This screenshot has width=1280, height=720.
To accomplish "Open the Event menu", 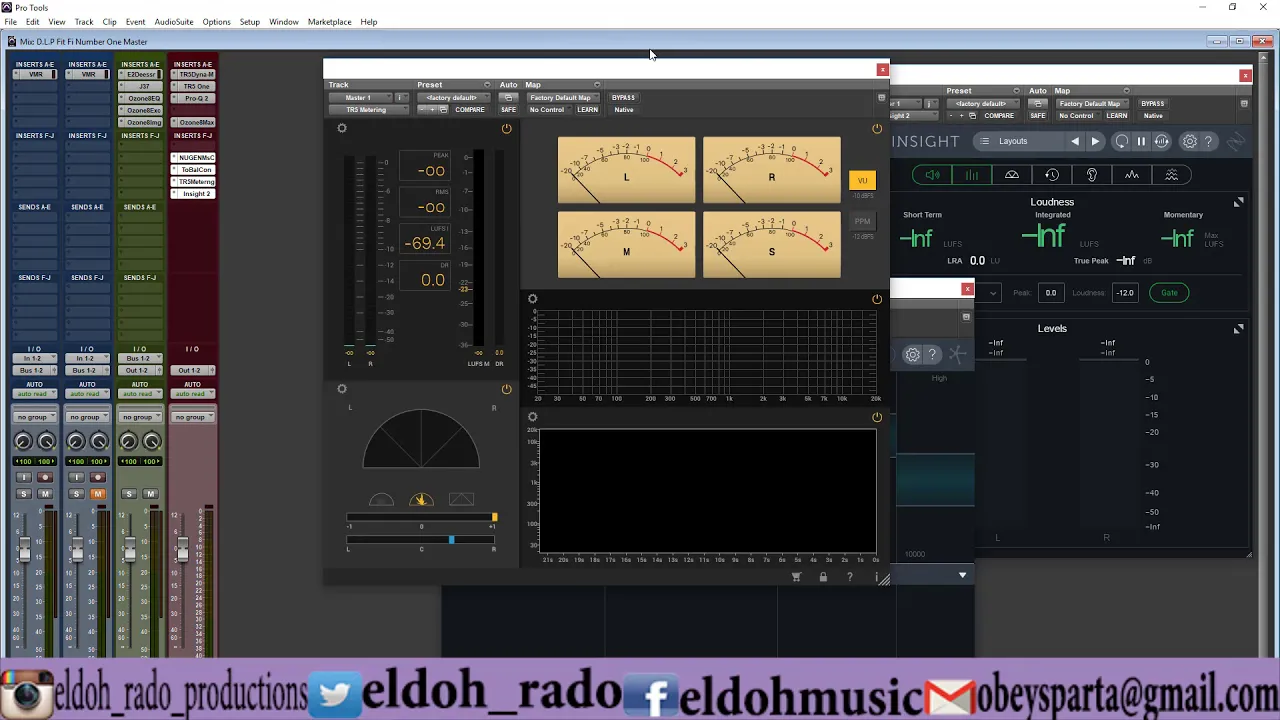I will 135,22.
